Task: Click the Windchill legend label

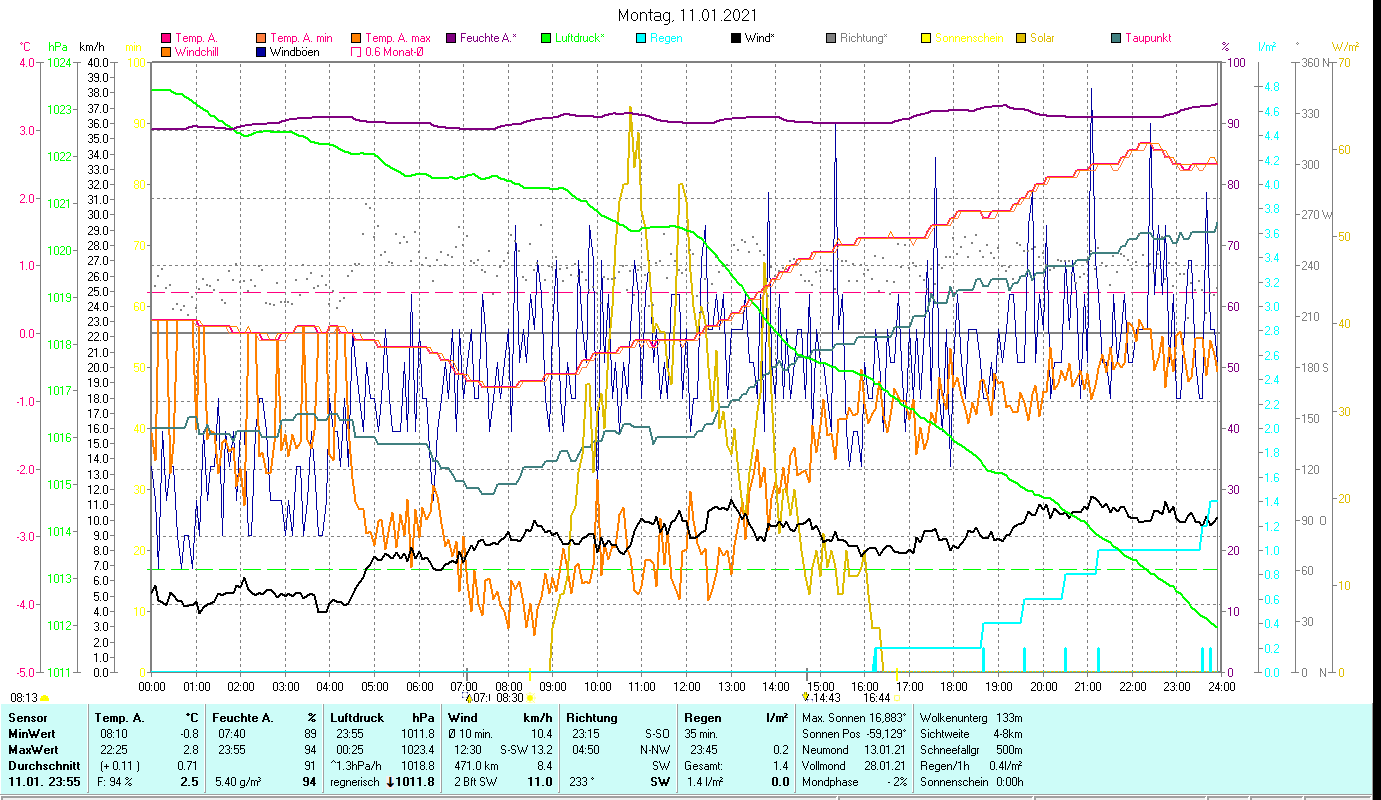Action: tap(197, 52)
